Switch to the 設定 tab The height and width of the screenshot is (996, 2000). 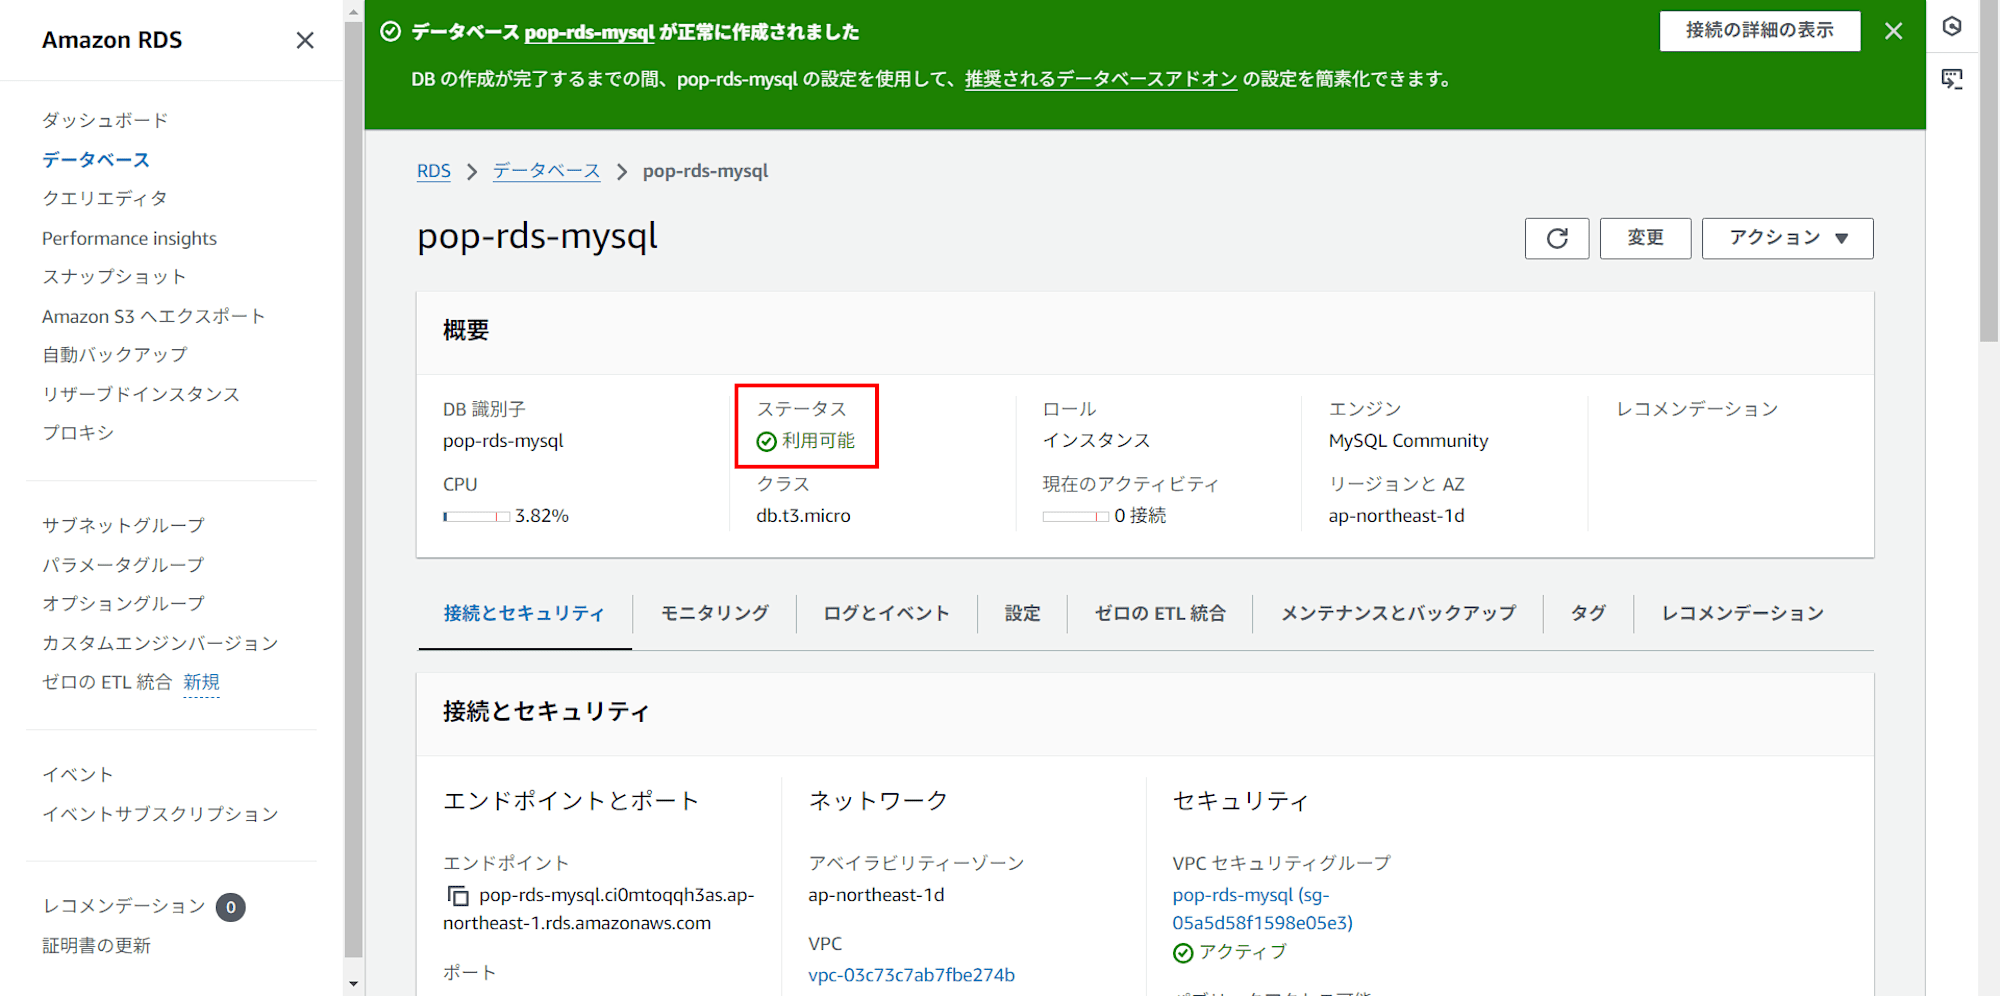point(1022,613)
